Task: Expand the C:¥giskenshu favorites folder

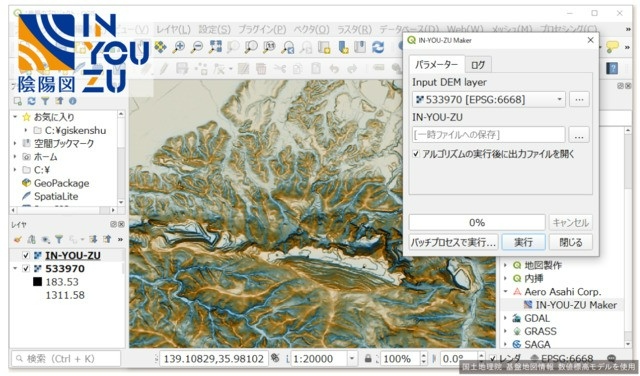Action: point(26,130)
